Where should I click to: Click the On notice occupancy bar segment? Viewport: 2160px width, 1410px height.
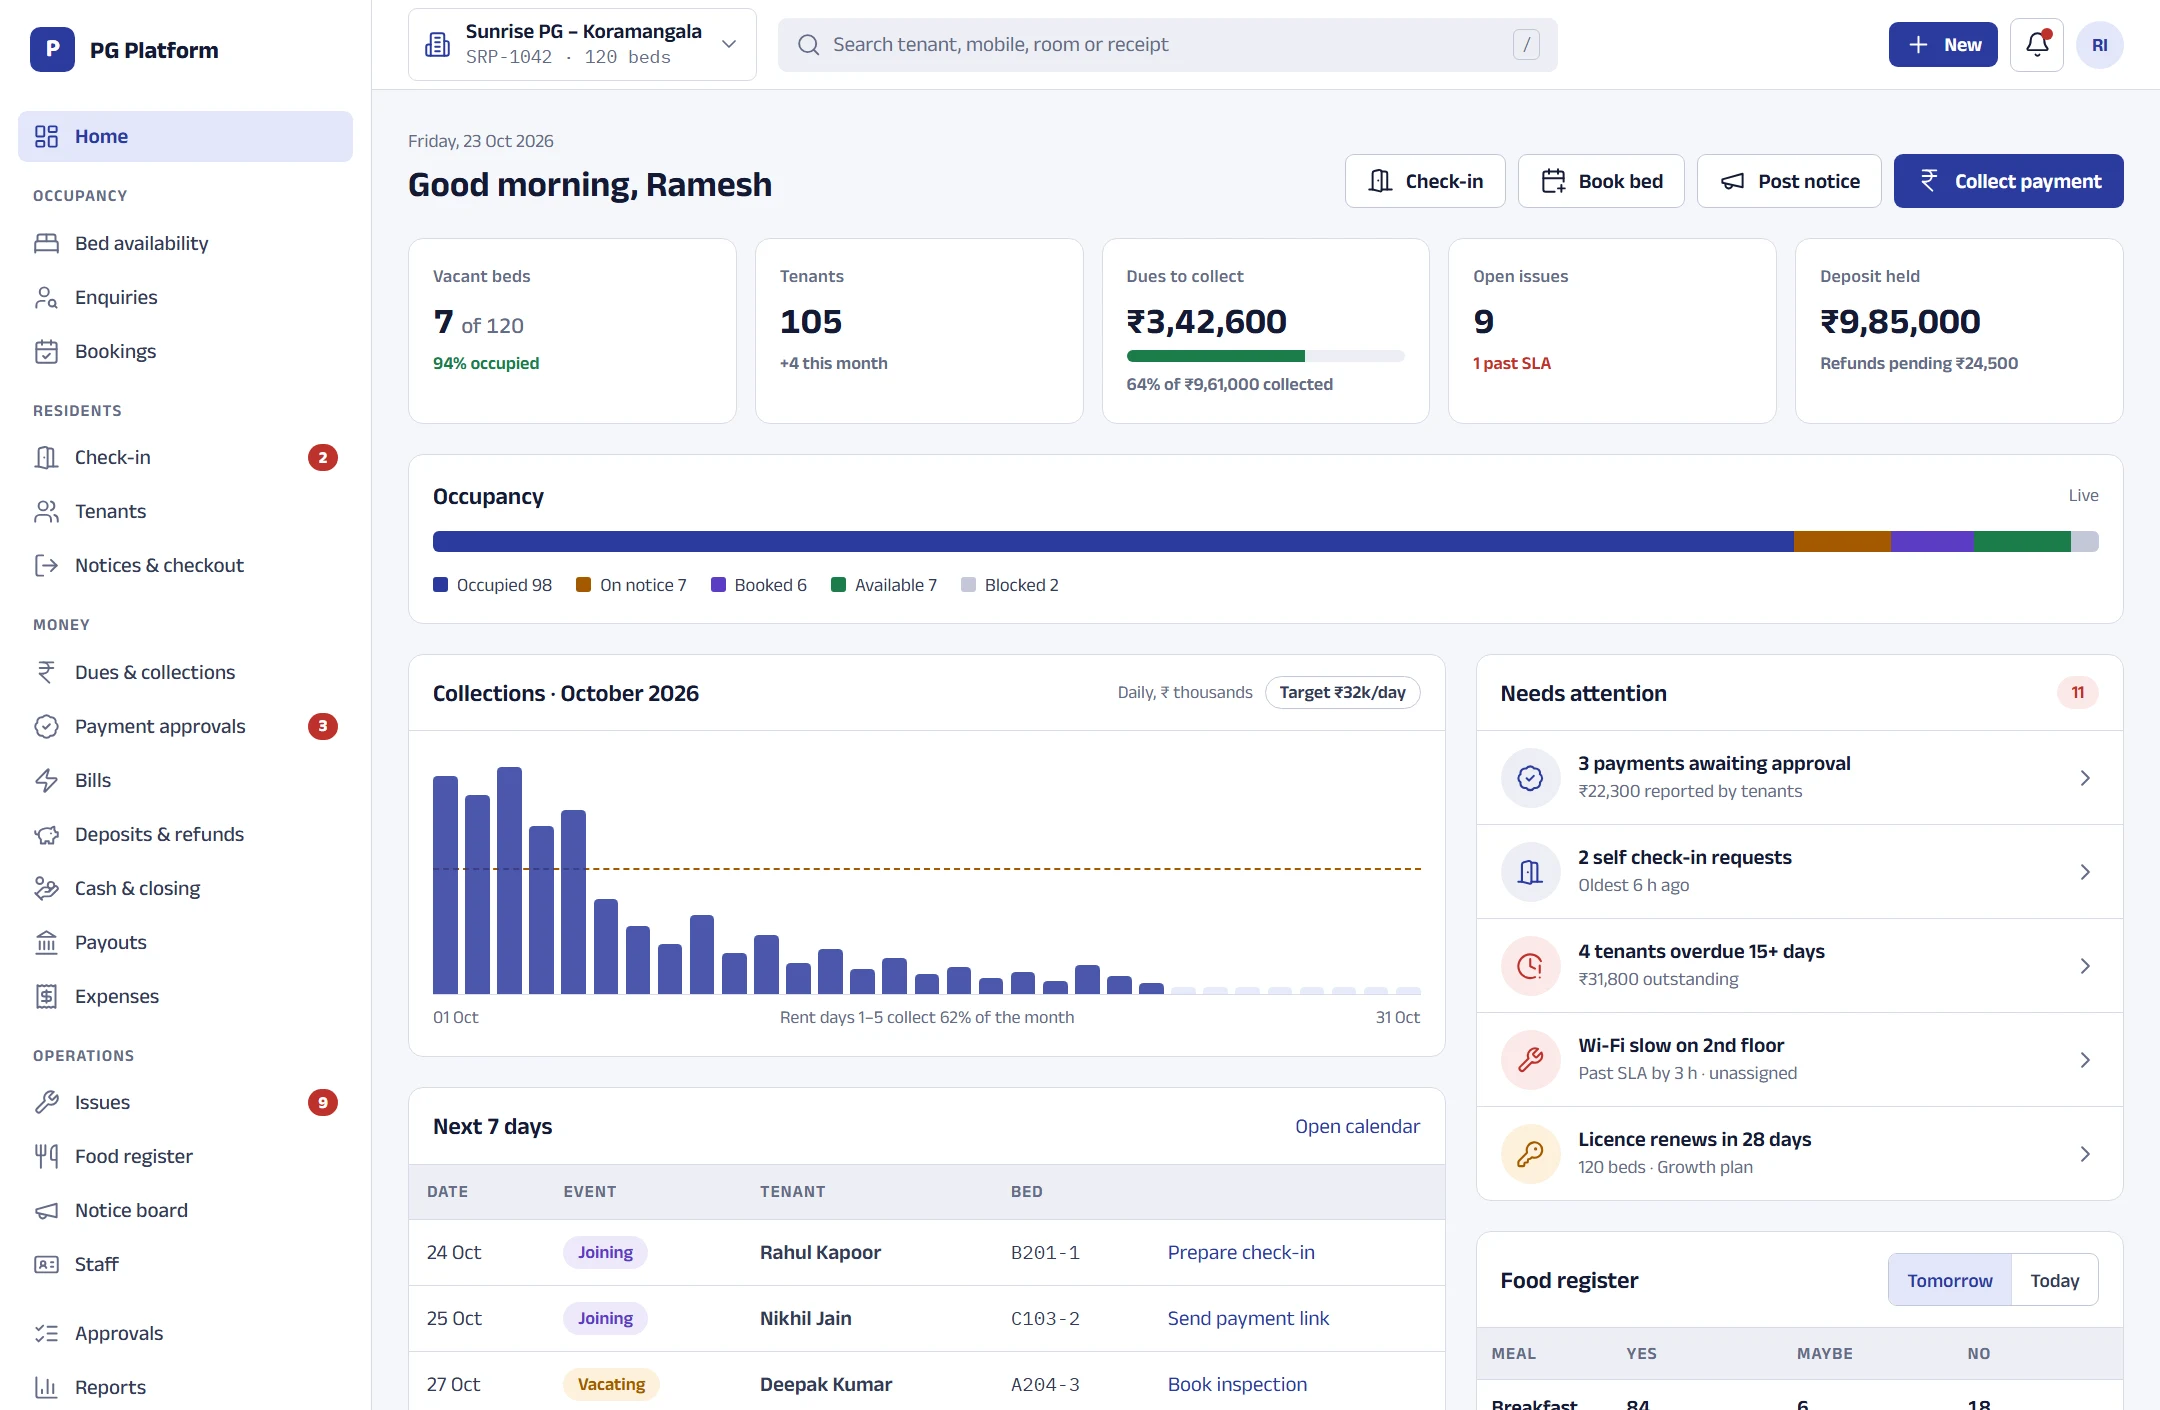coord(1842,541)
